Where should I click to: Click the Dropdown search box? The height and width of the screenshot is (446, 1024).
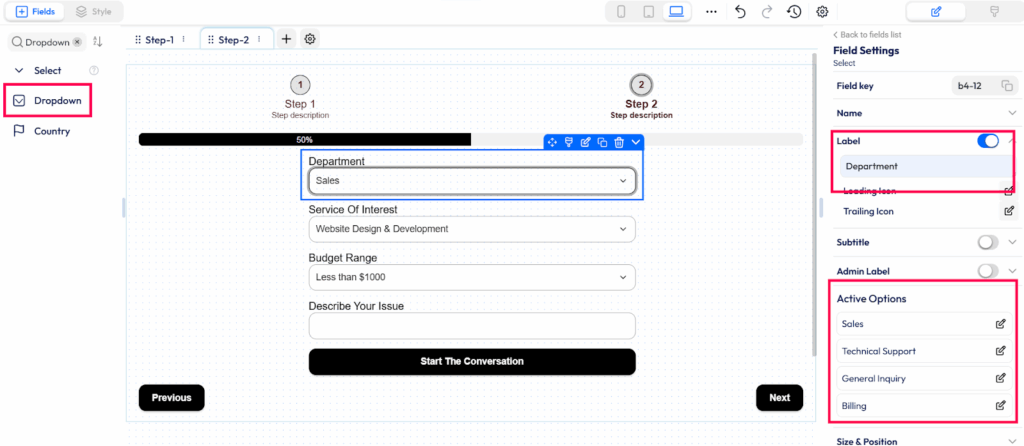click(x=46, y=42)
